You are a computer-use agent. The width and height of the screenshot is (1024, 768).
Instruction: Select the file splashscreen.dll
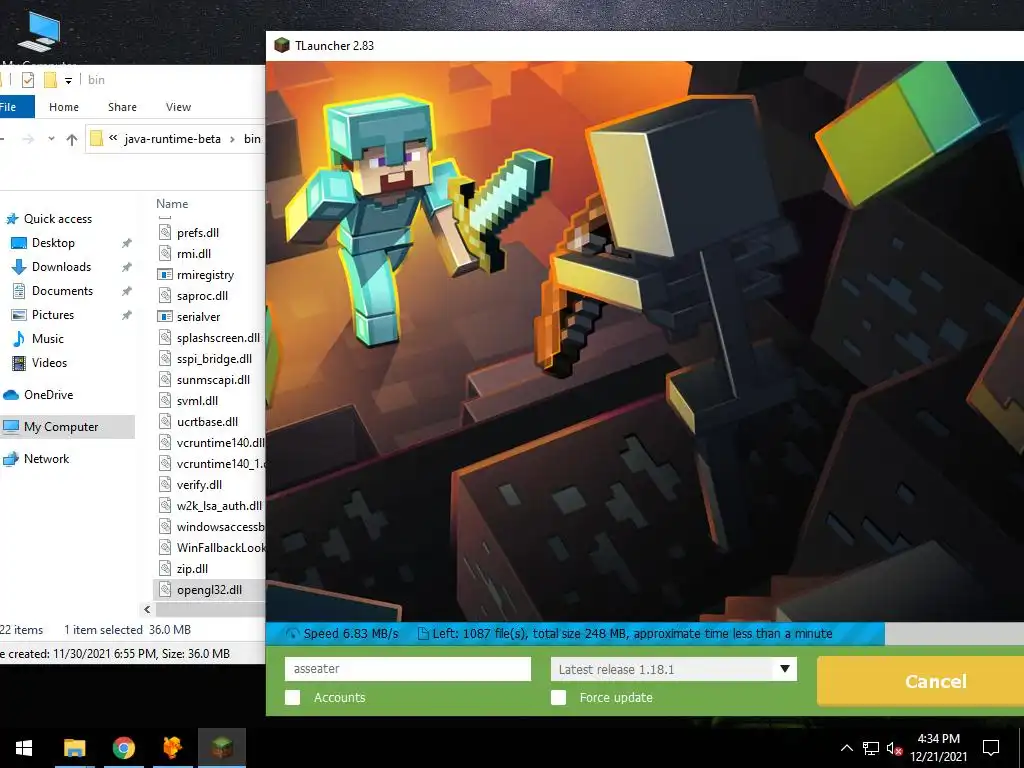pyautogui.click(x=218, y=338)
